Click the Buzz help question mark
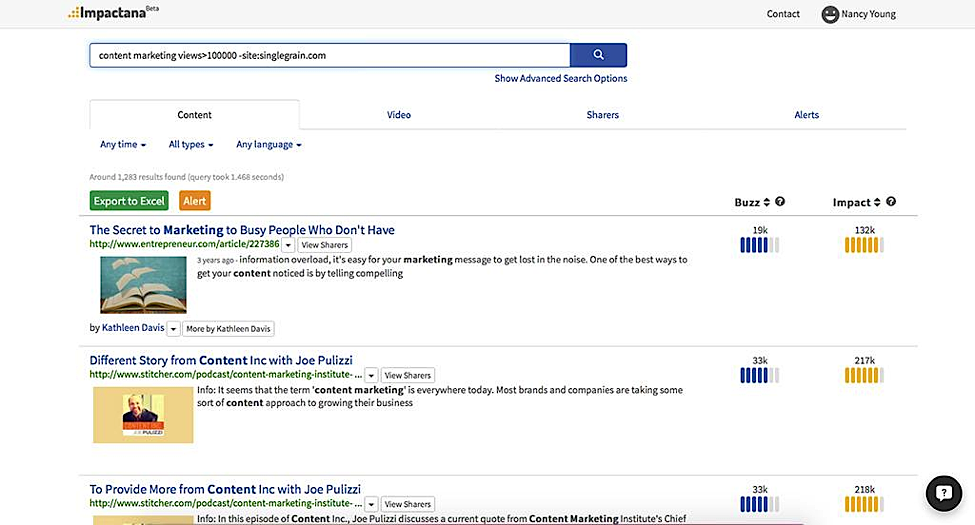 [x=780, y=202]
